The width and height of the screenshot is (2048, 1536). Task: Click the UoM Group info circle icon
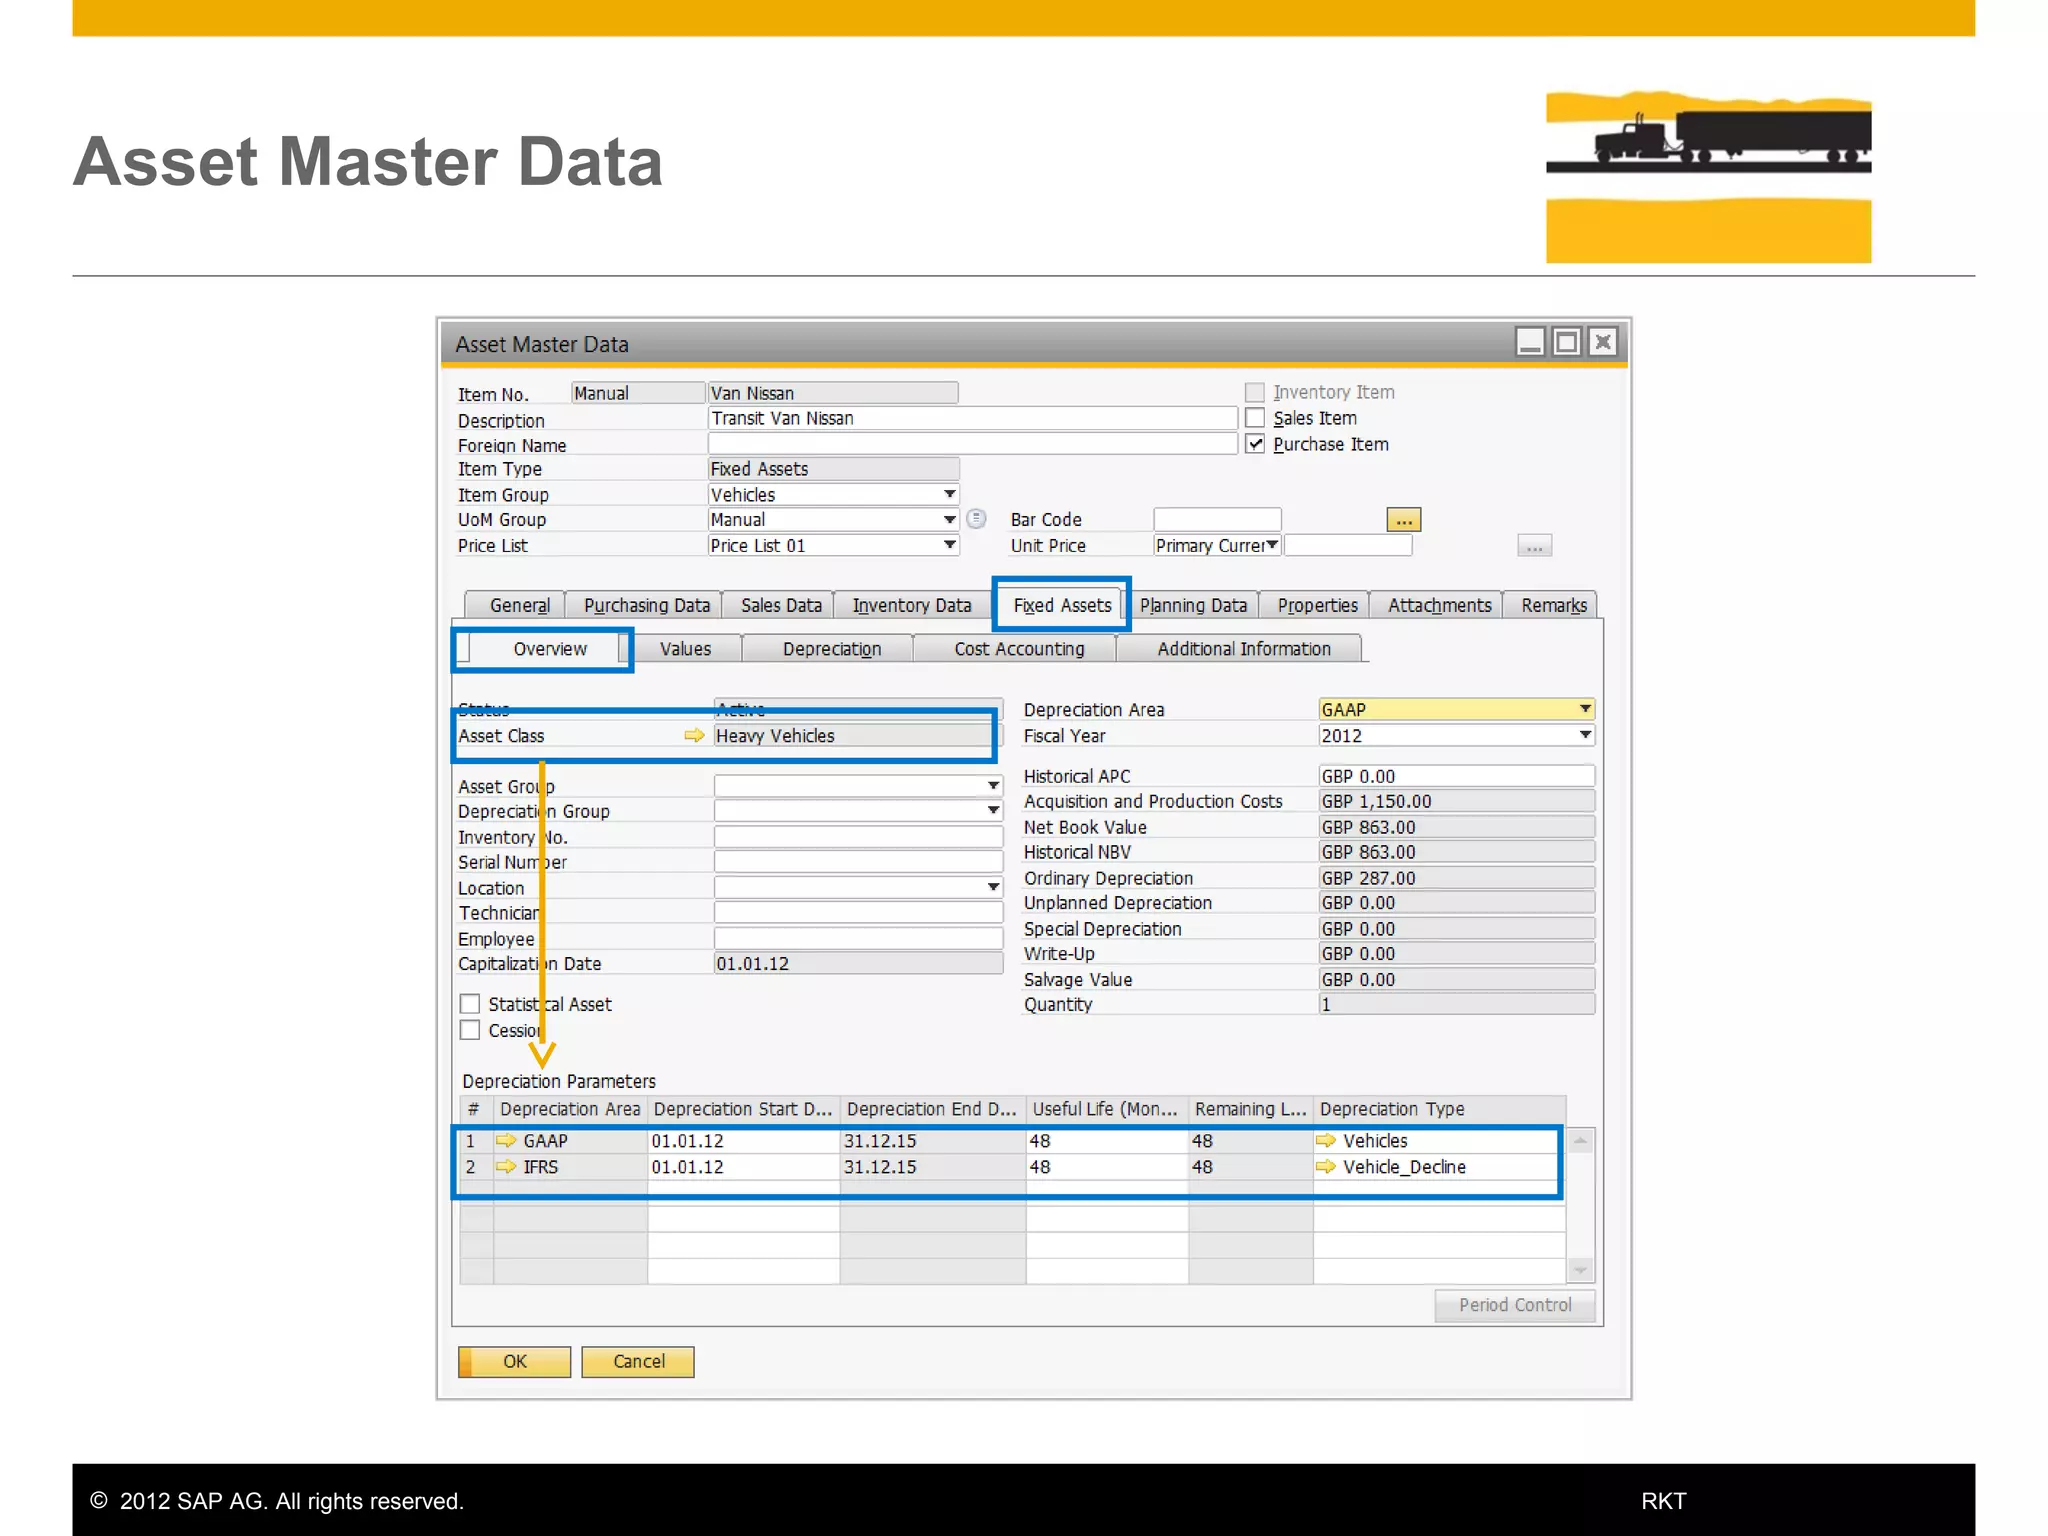tap(976, 518)
